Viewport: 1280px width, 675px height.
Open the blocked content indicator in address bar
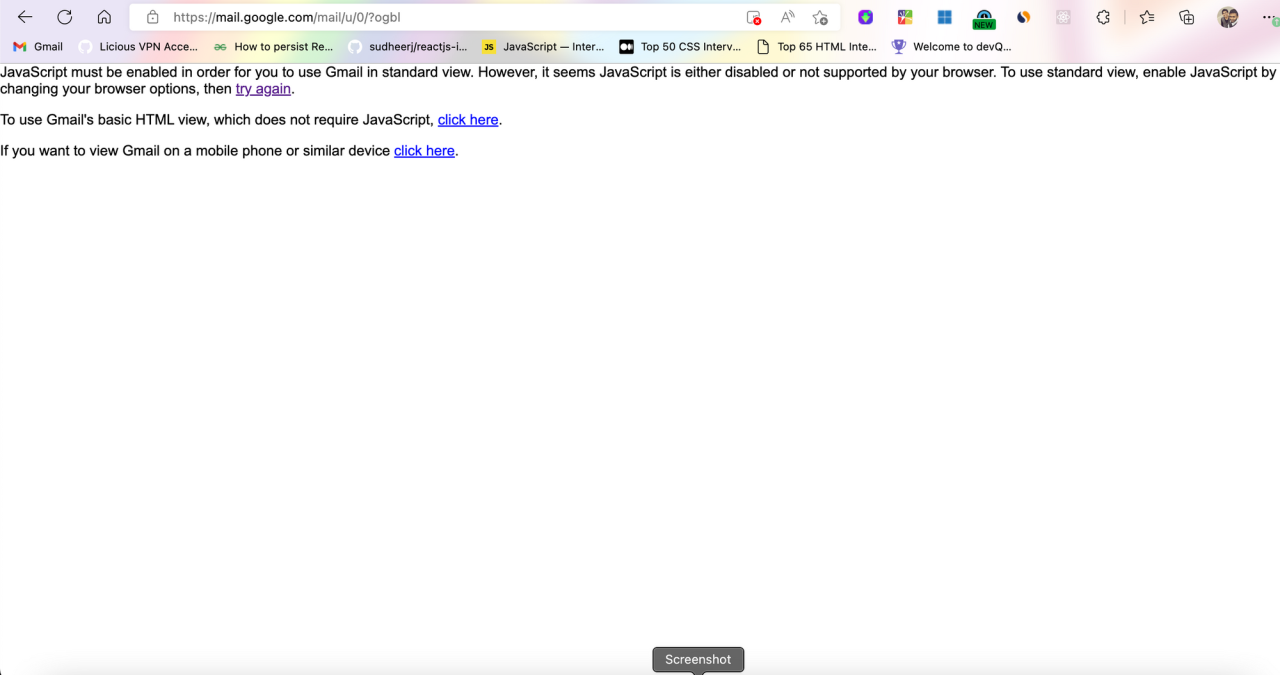pyautogui.click(x=754, y=17)
